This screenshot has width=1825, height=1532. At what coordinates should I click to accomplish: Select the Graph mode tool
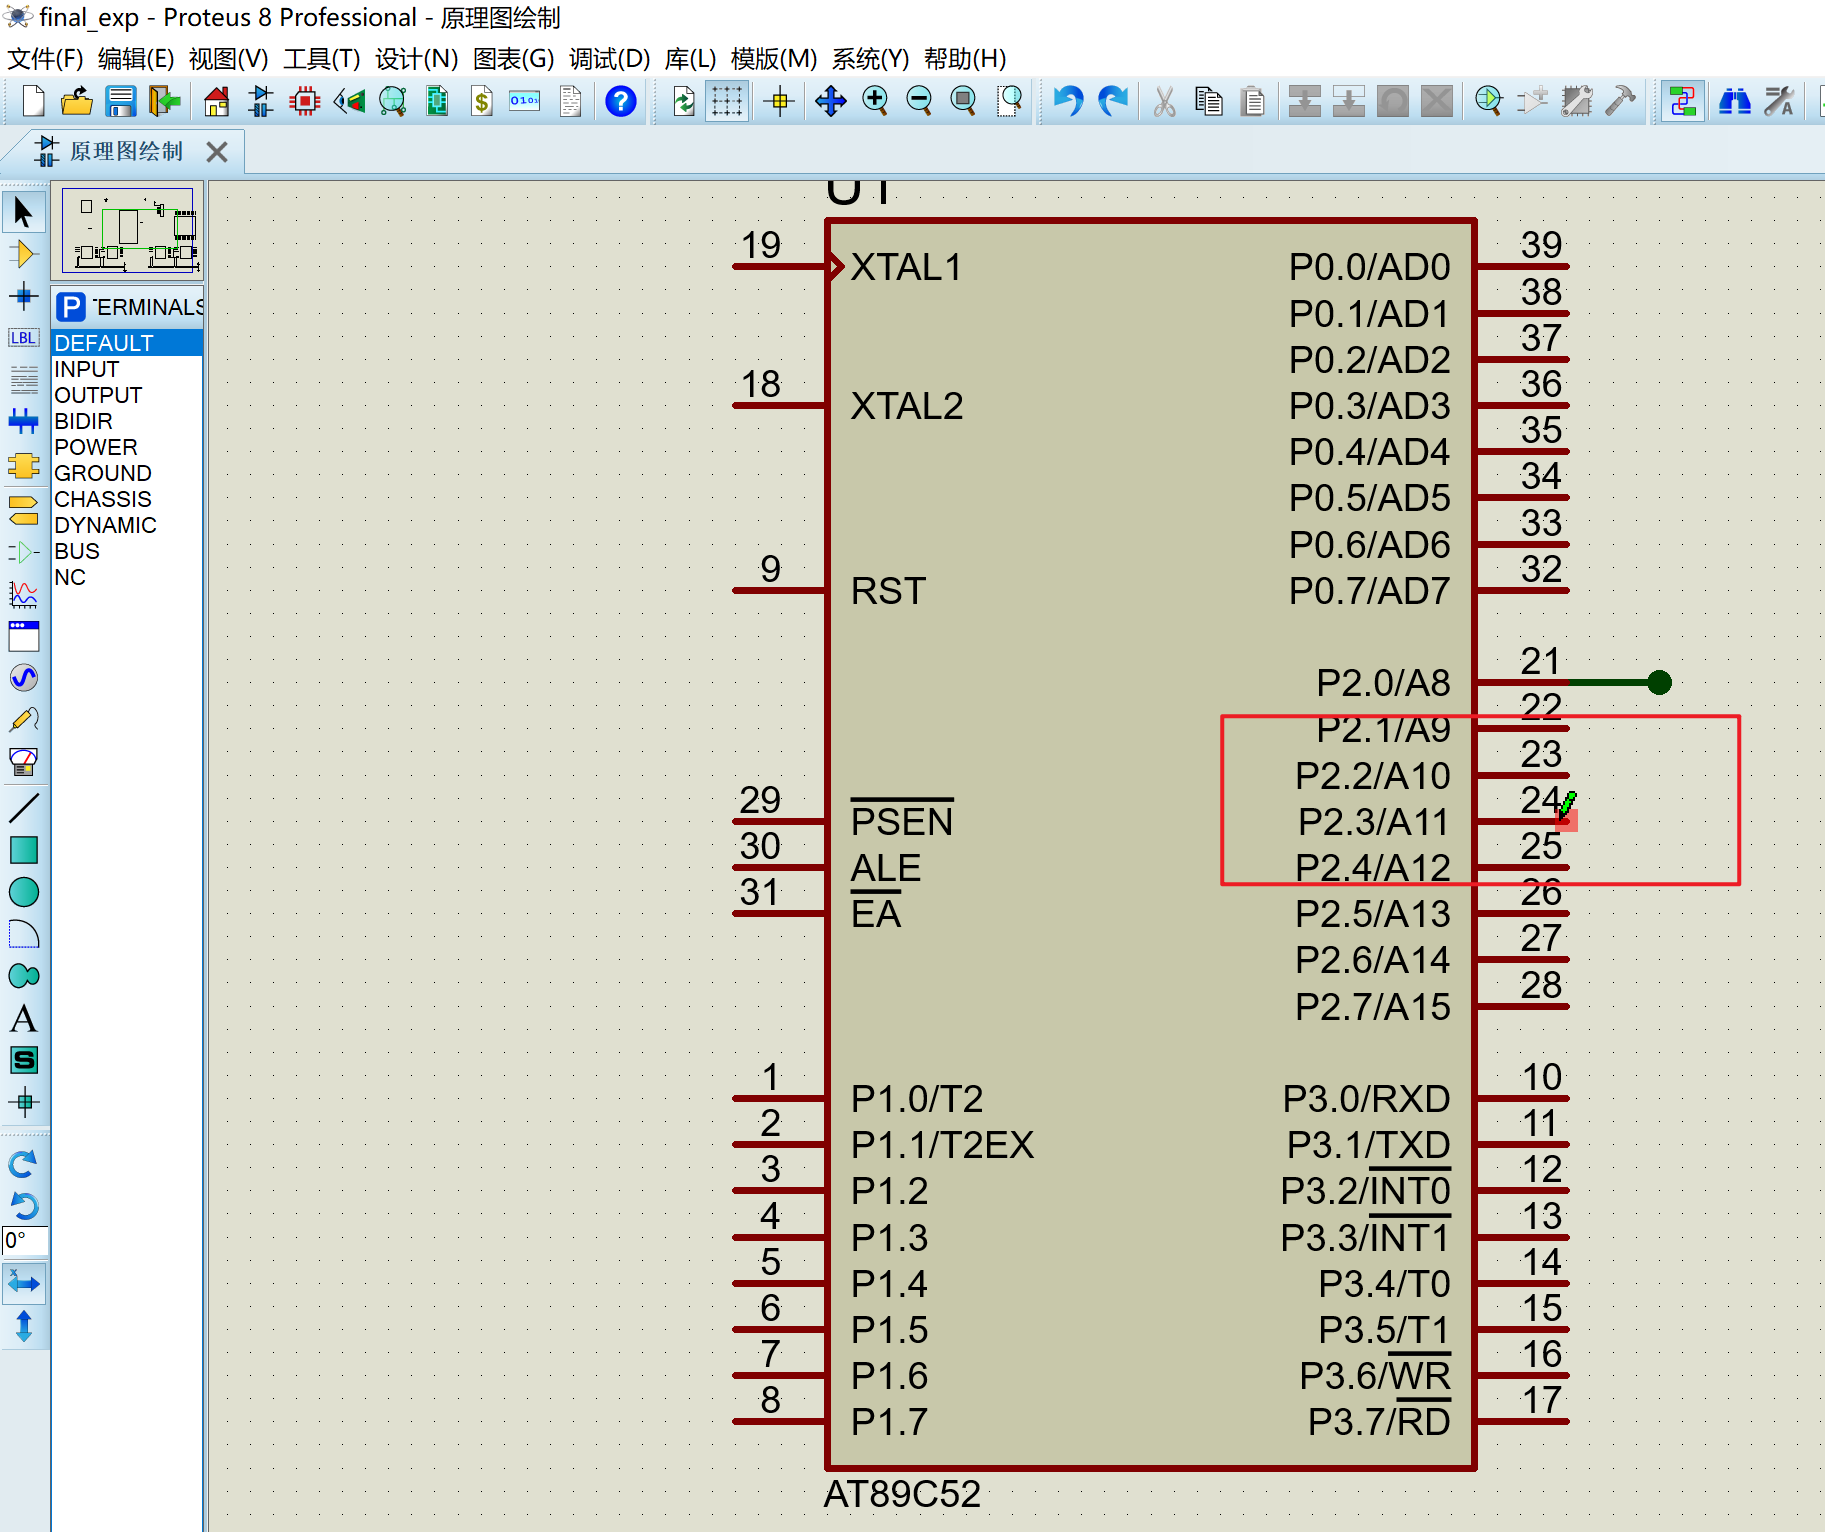pyautogui.click(x=24, y=594)
